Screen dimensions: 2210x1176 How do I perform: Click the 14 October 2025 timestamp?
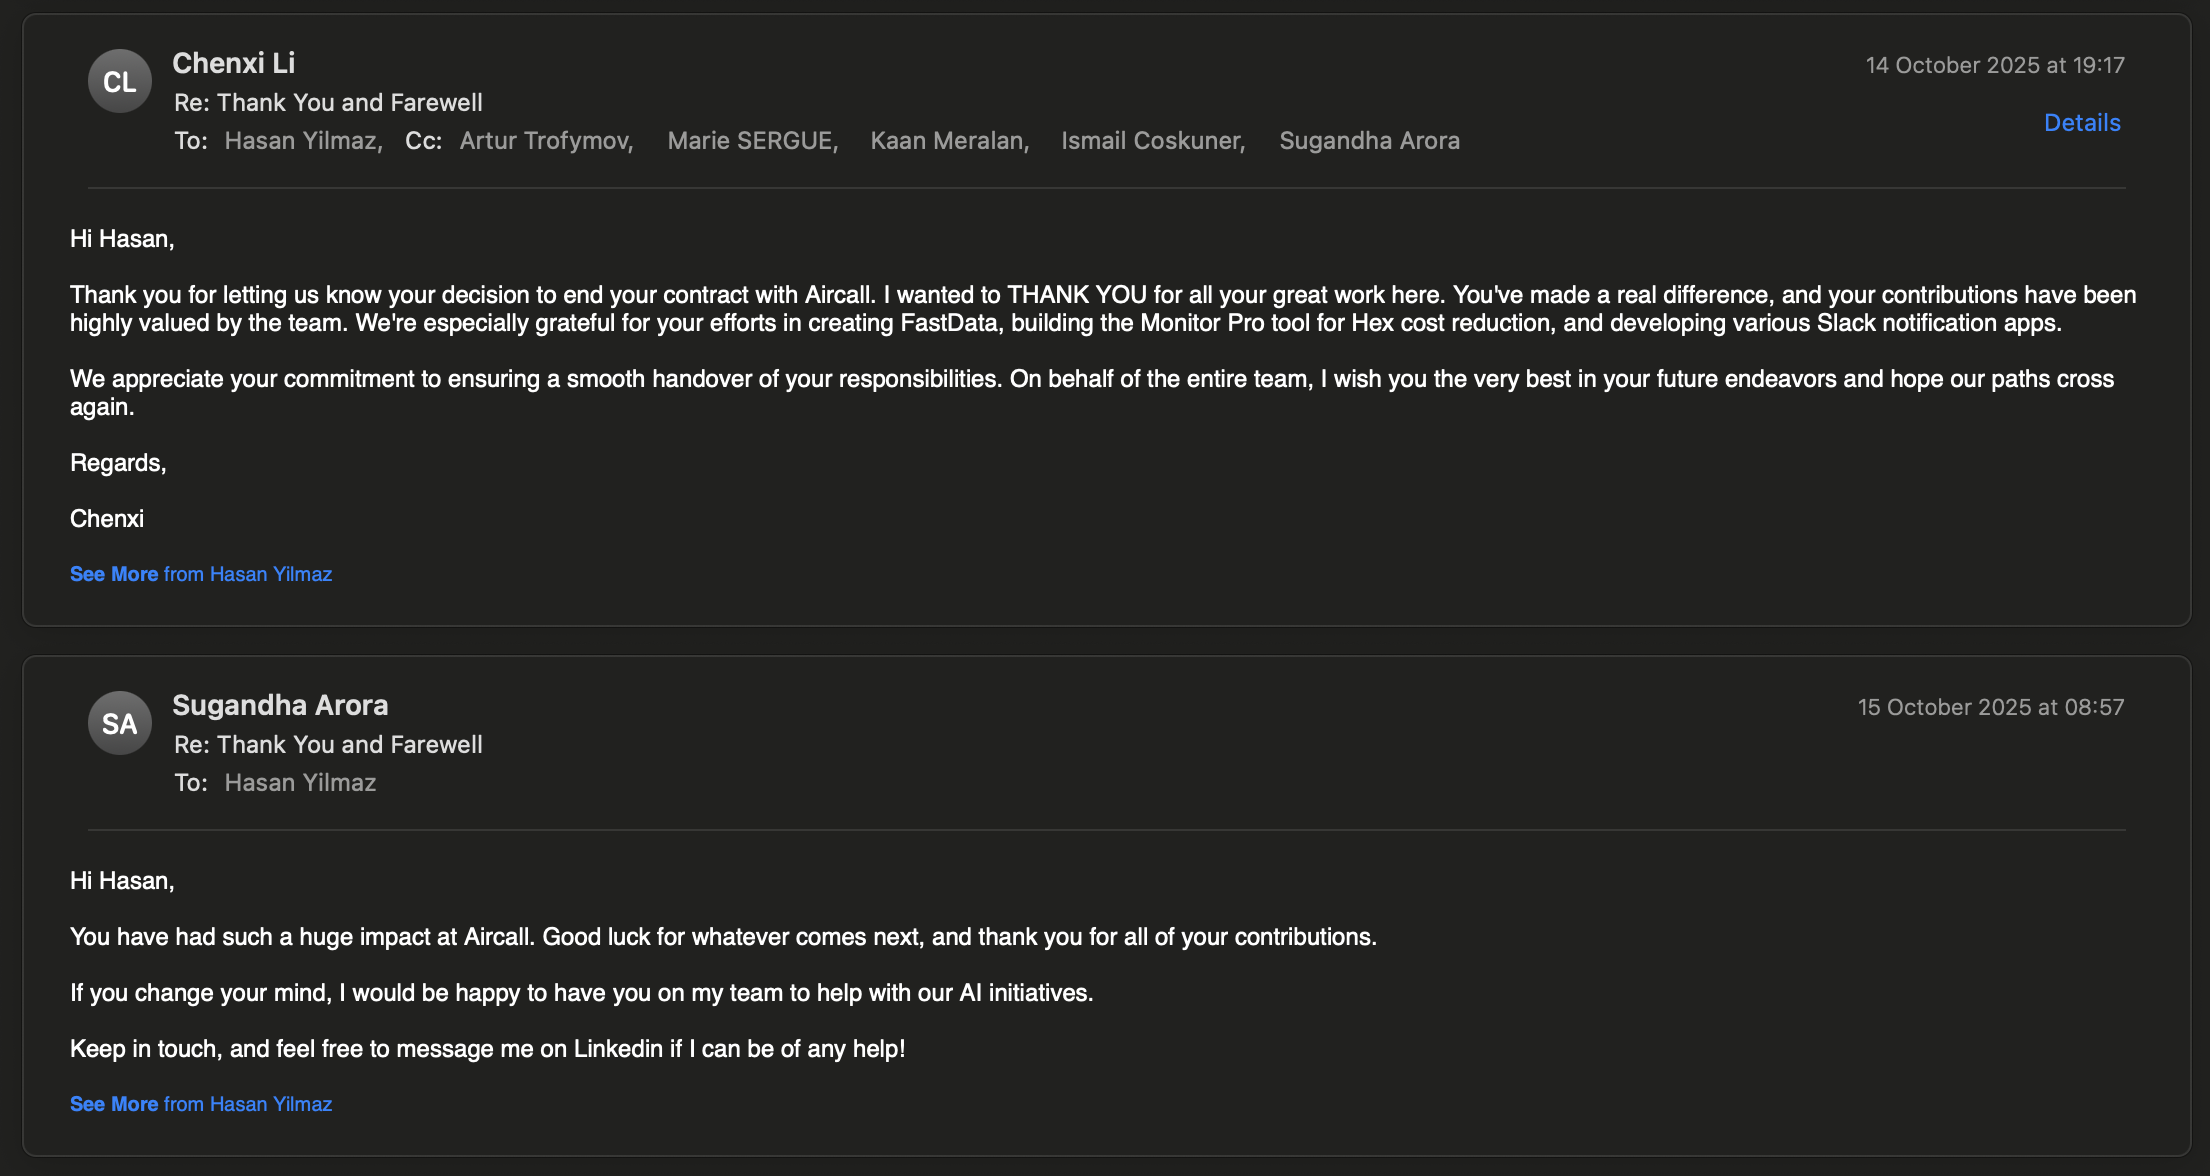coord(1994,65)
